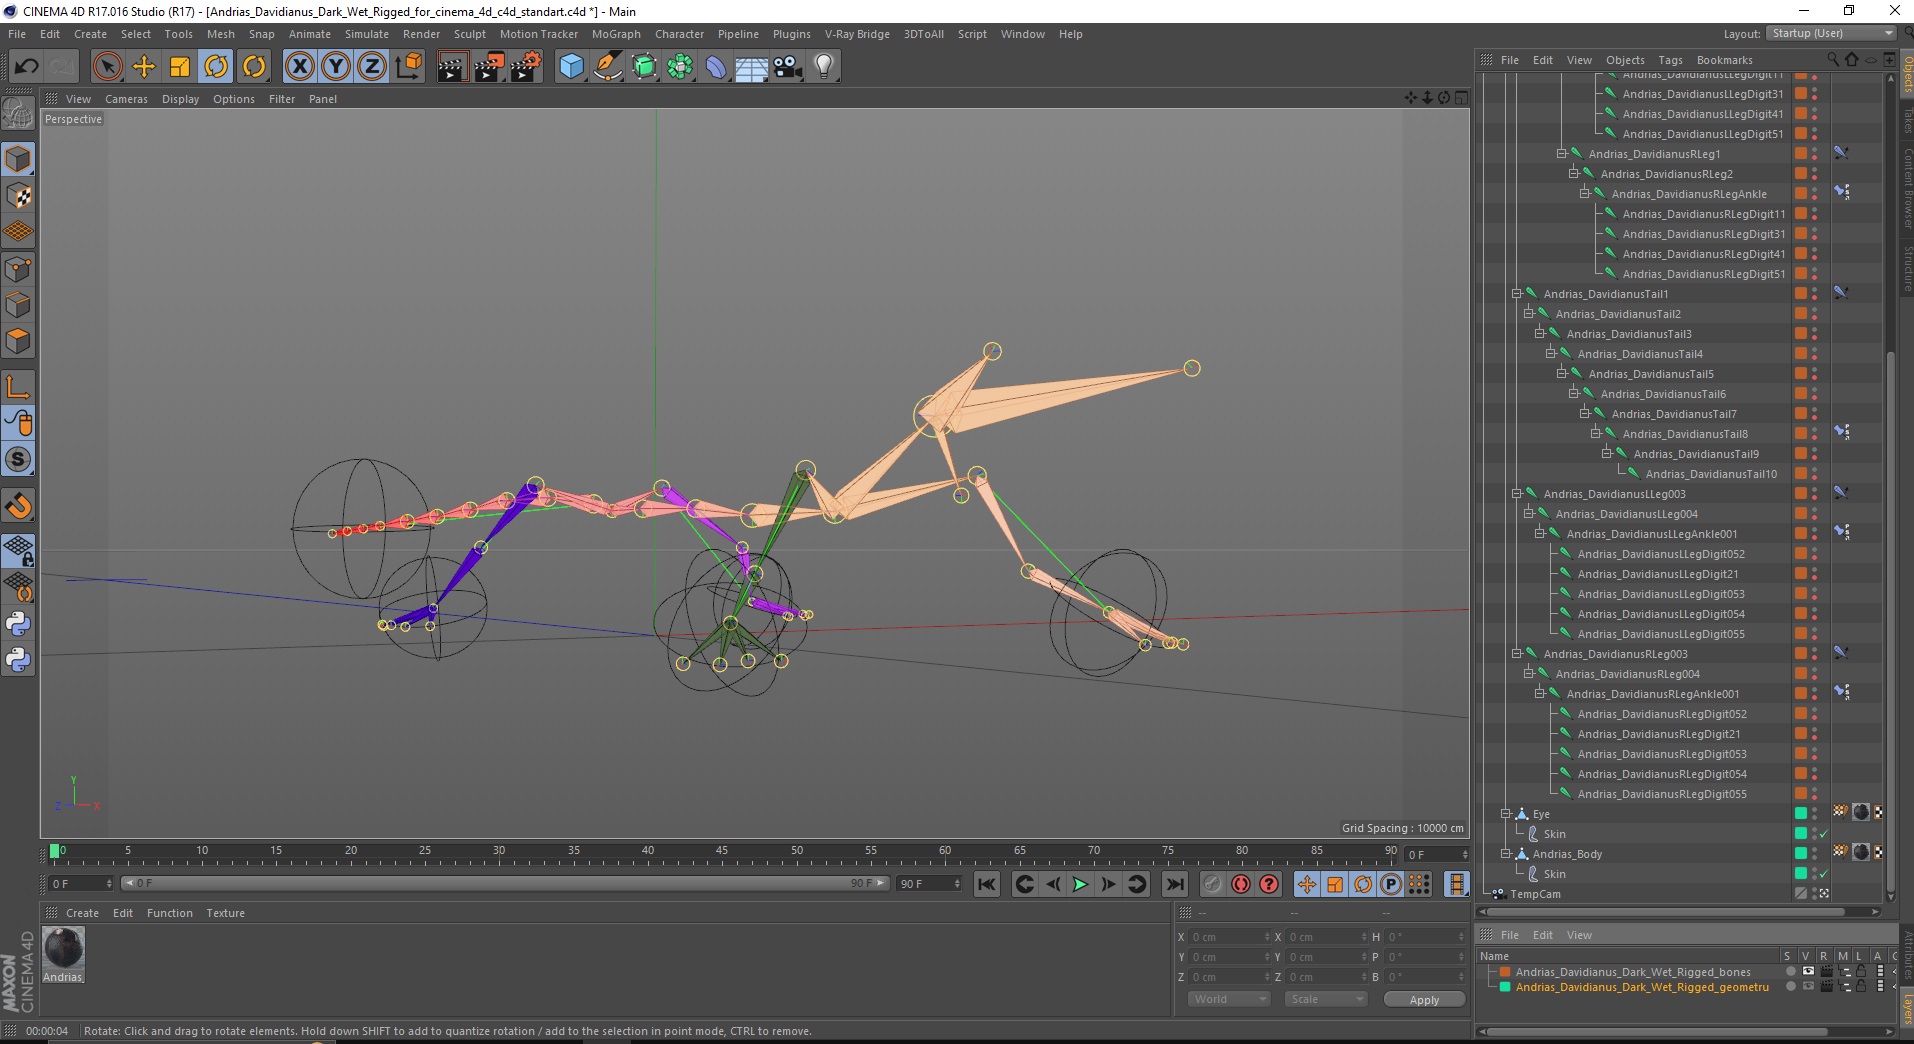Toggle the coordinate system icon
Image resolution: width=1914 pixels, height=1044 pixels.
click(408, 67)
